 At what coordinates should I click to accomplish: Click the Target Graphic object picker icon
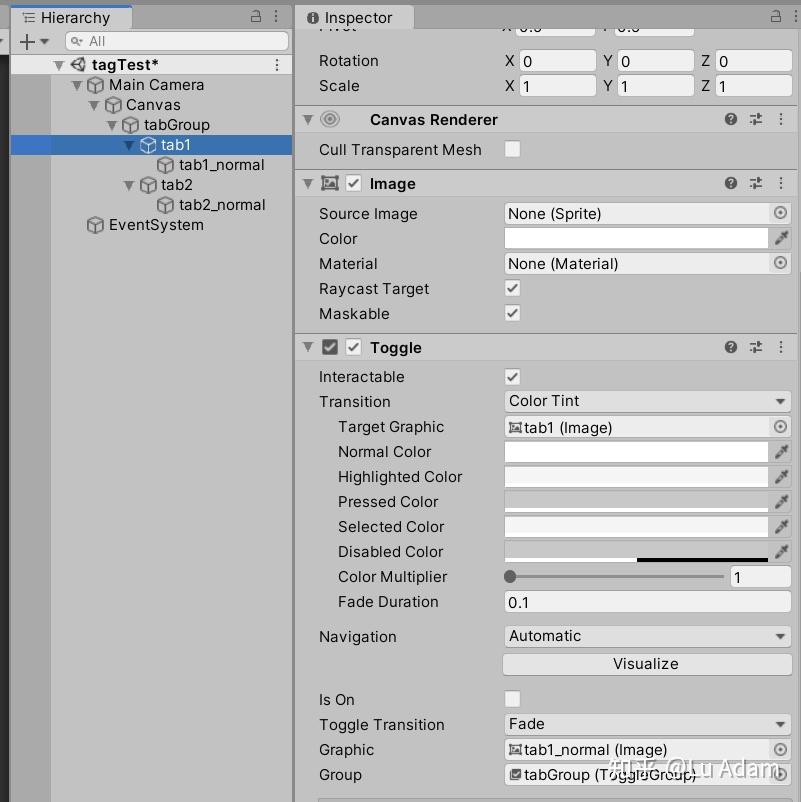pyautogui.click(x=781, y=427)
